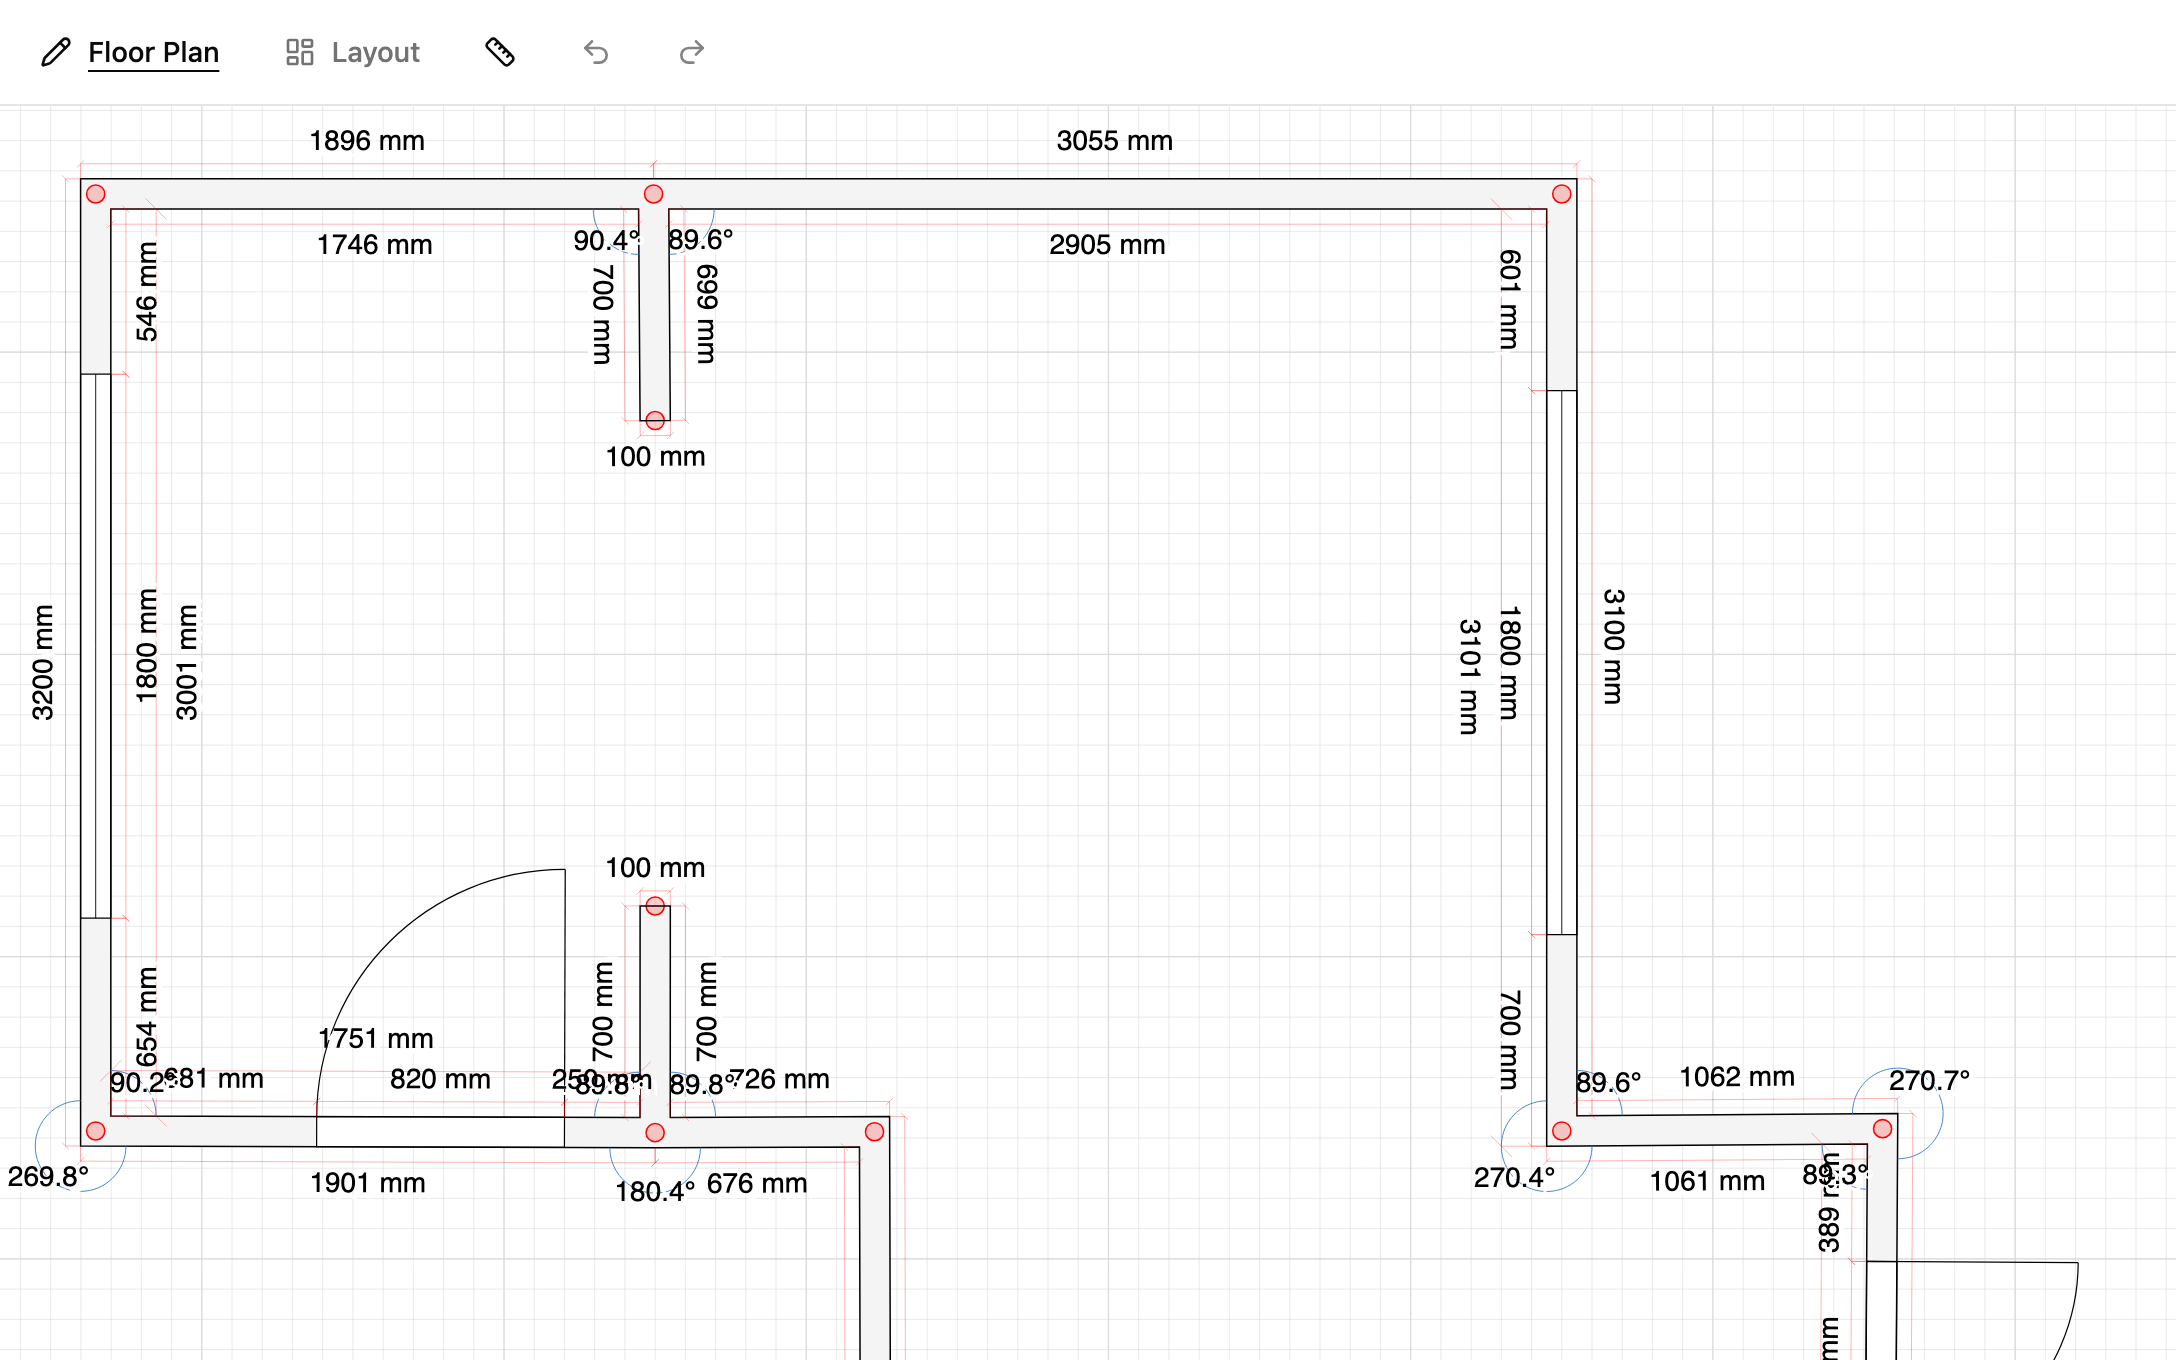Click the 654 mm dimension label
Viewport: 2176px width, 1360px height.
[x=147, y=1017]
